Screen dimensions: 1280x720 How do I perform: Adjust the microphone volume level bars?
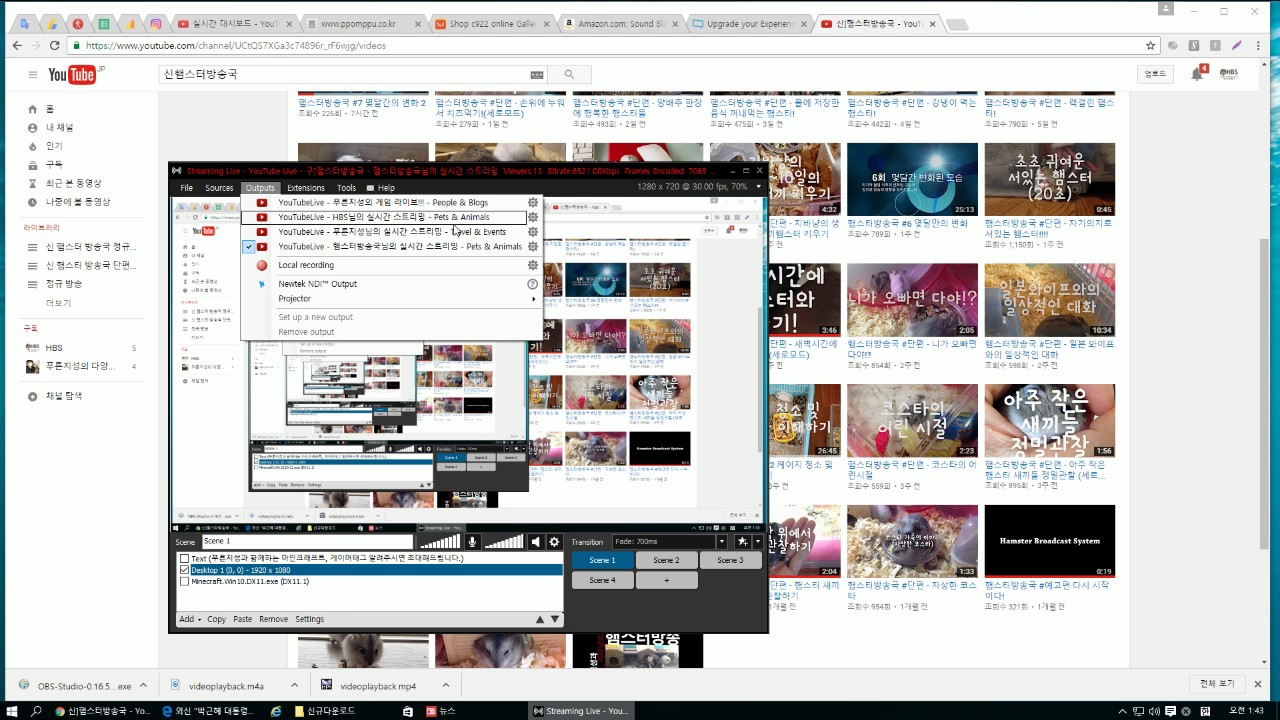click(440, 542)
